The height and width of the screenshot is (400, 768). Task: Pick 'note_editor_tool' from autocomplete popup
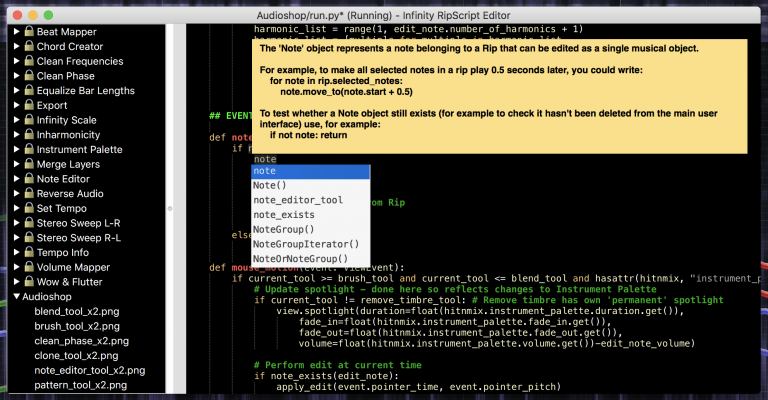[x=311, y=200]
